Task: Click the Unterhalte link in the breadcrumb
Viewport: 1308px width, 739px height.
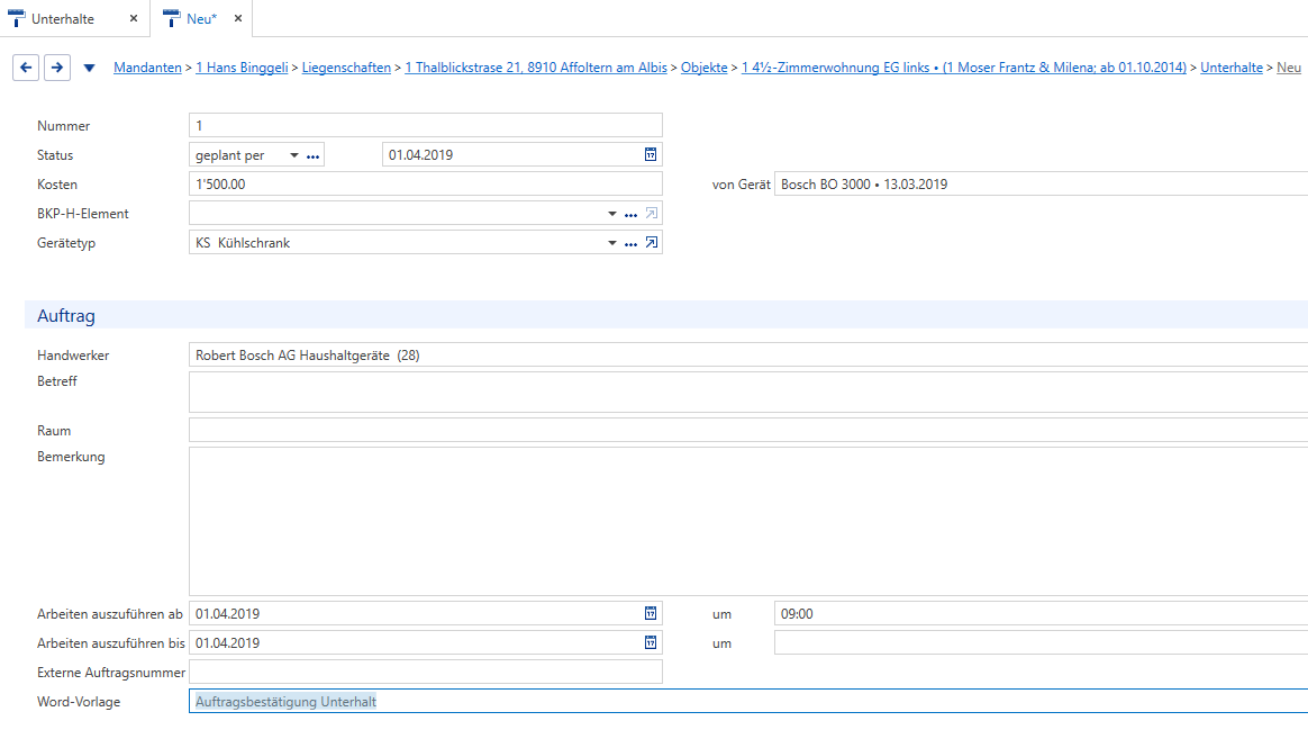Action: pos(1231,67)
